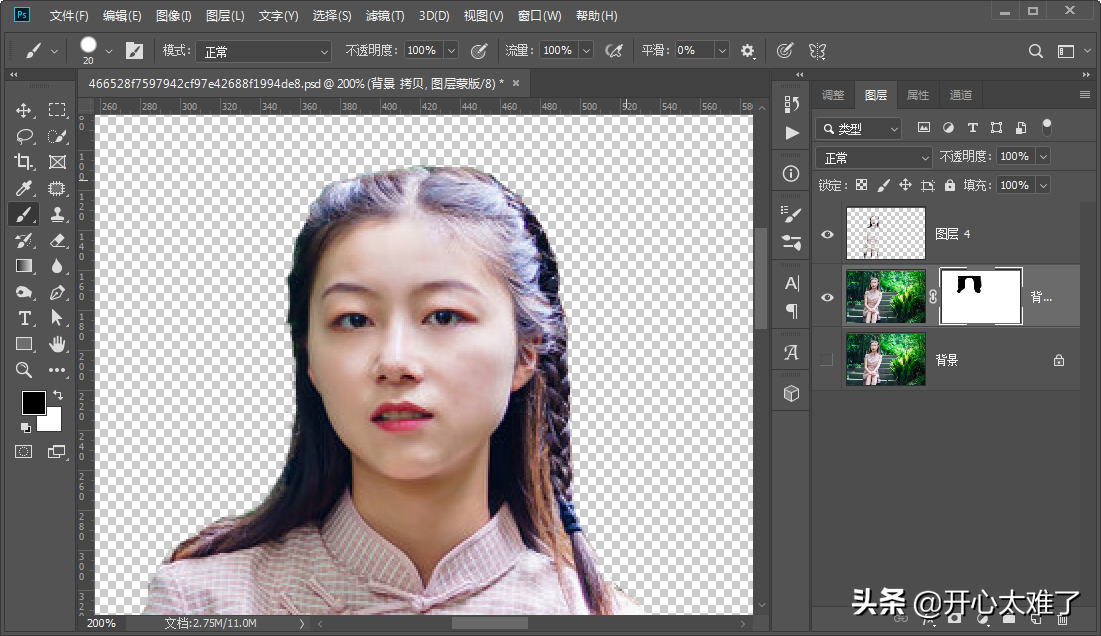Select the Hand tool
Image resolution: width=1101 pixels, height=636 pixels.
(57, 344)
